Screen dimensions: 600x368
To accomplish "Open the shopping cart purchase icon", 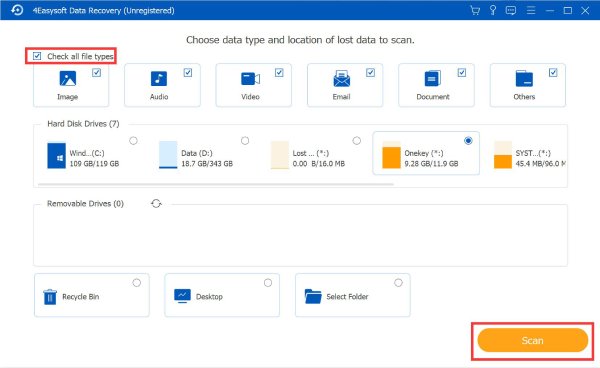I will pyautogui.click(x=475, y=10).
